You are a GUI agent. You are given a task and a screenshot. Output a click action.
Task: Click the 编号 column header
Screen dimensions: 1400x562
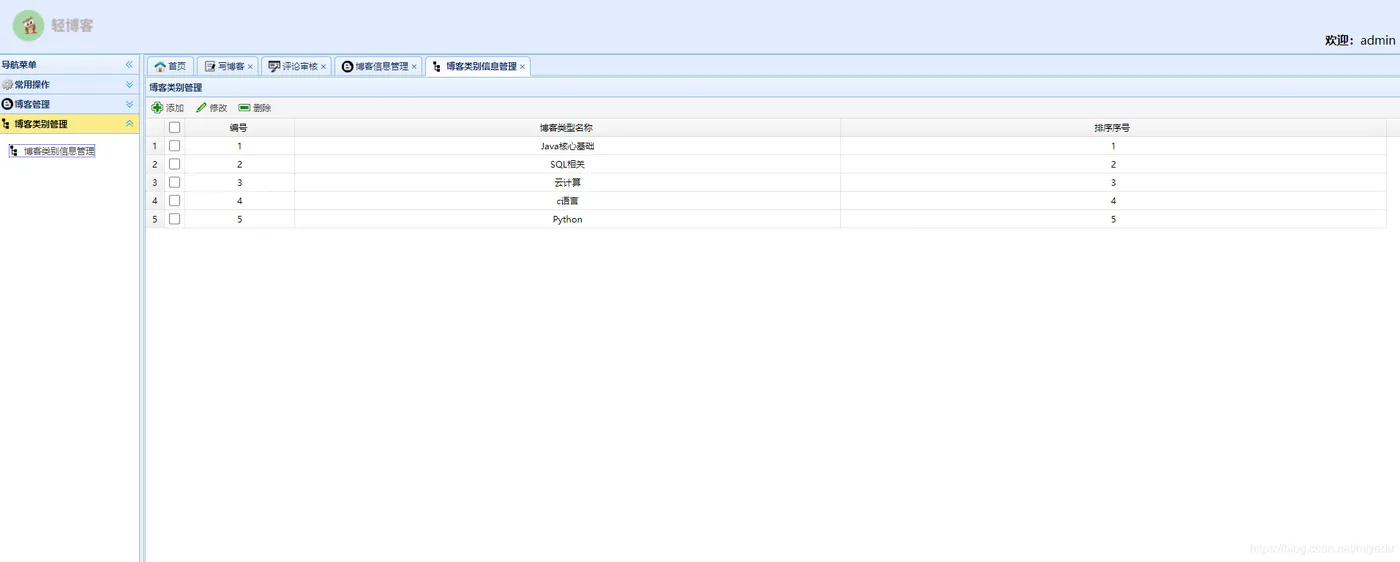239,128
